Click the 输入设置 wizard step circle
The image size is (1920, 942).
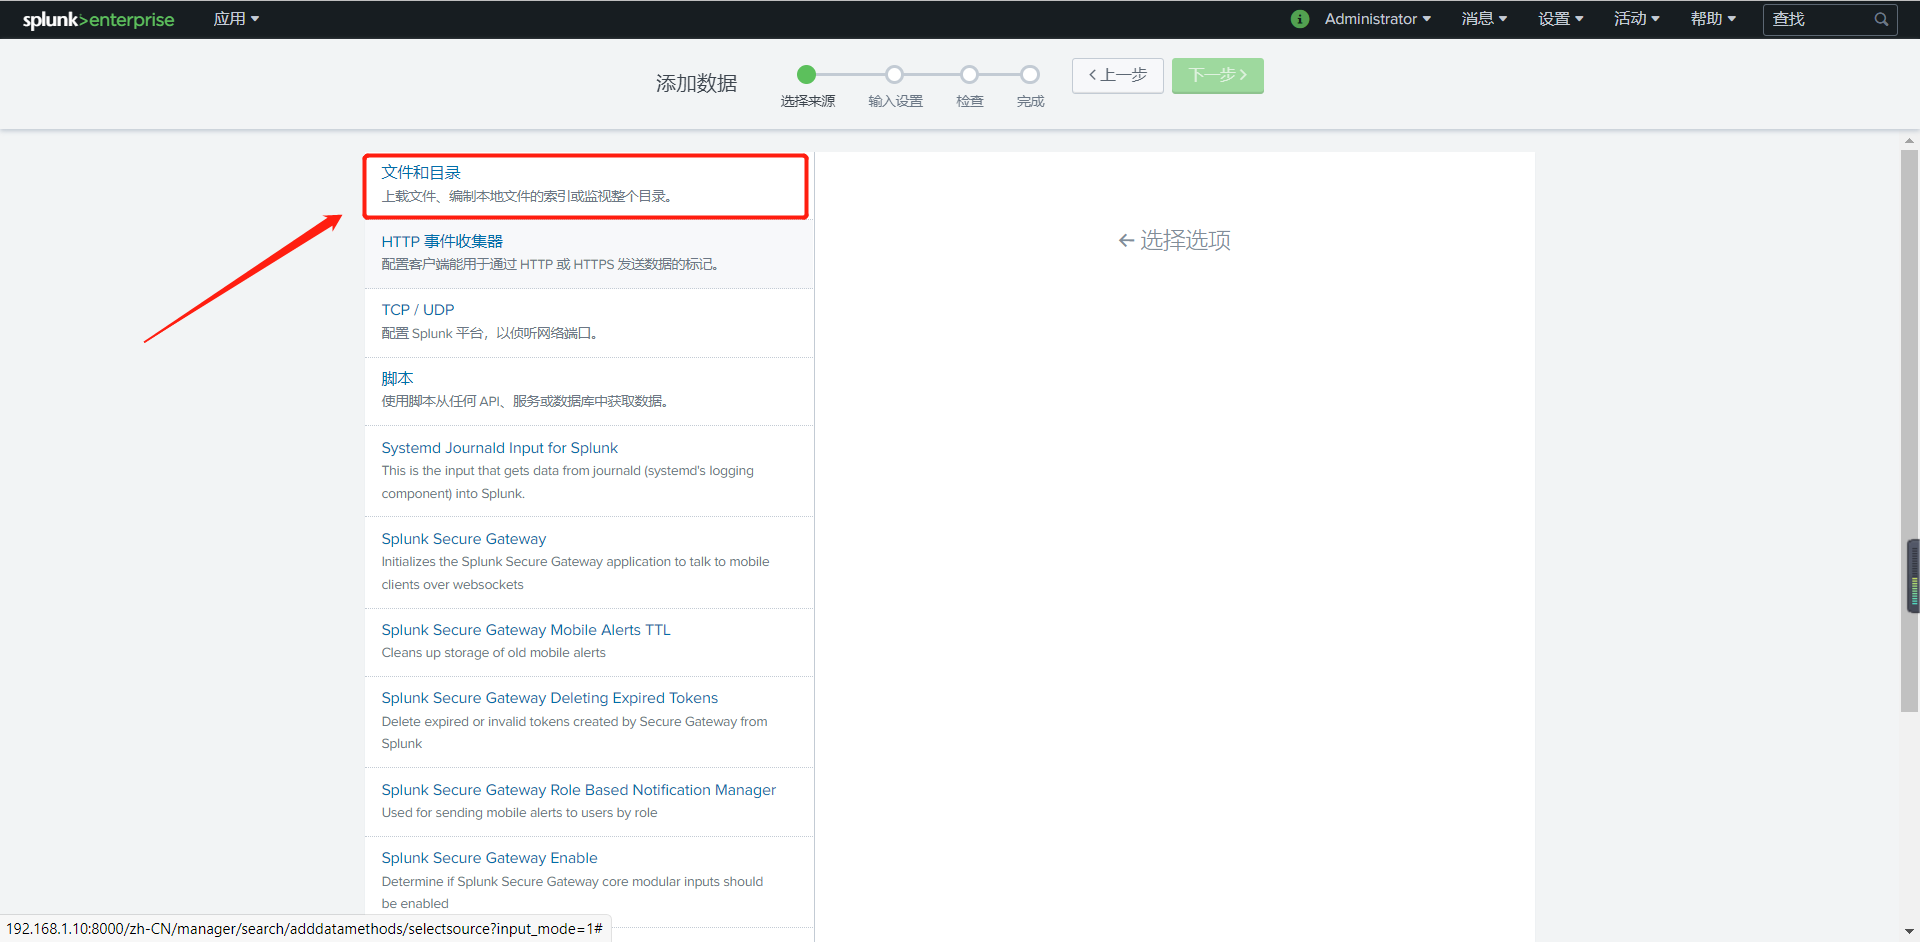coord(894,74)
